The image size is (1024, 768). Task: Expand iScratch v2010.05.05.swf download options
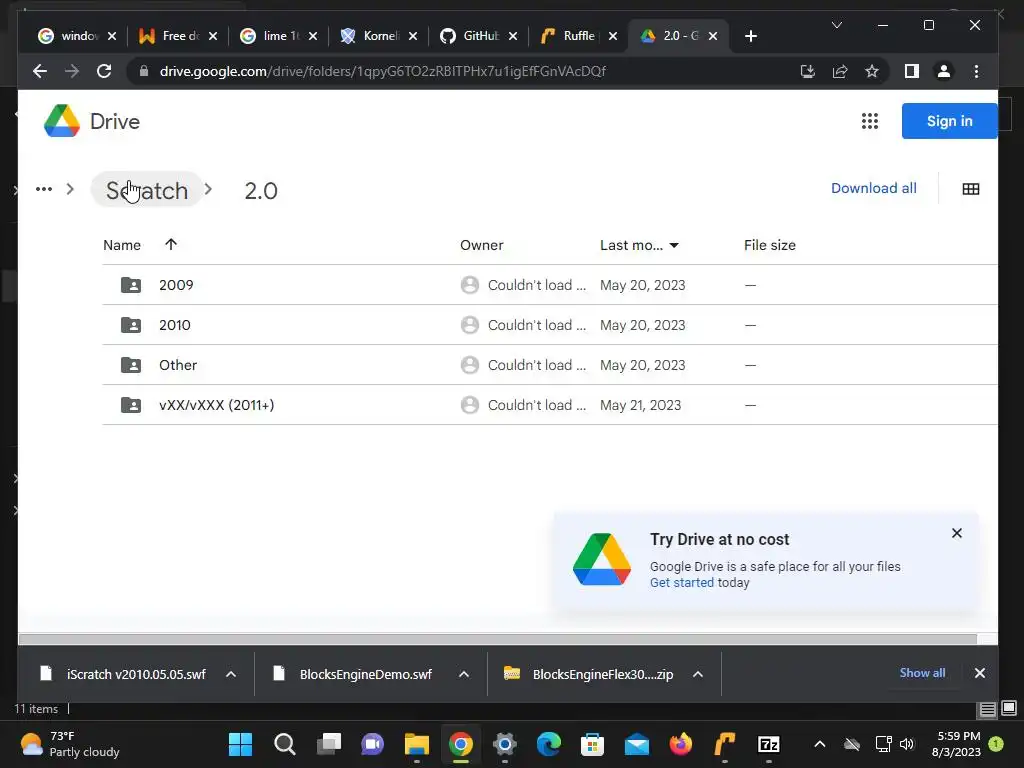pos(231,674)
